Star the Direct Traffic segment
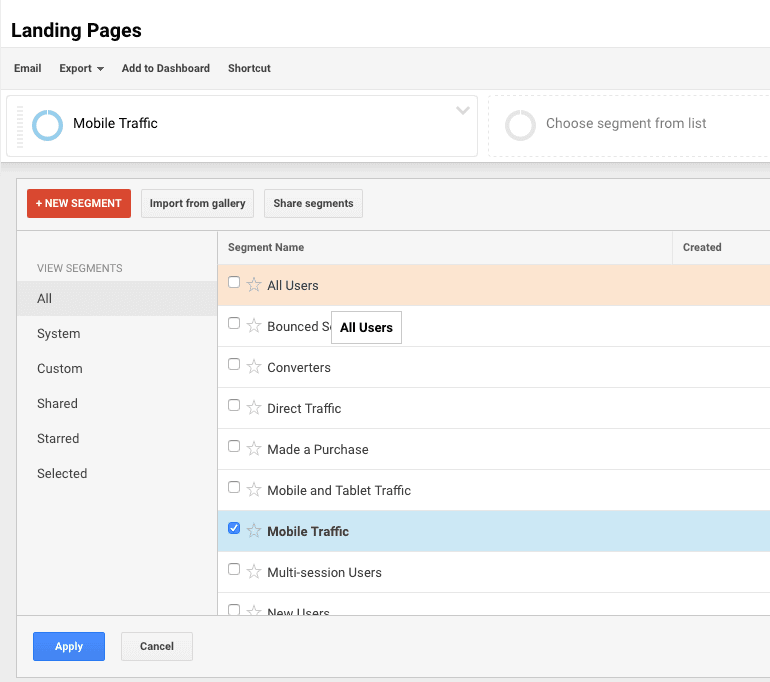 [x=253, y=408]
